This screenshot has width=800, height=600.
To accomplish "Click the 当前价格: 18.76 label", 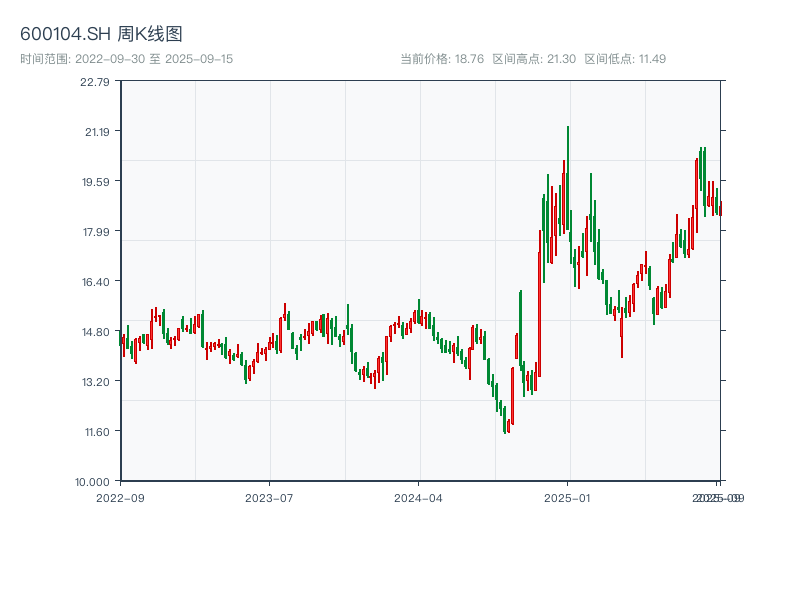I will [x=442, y=59].
